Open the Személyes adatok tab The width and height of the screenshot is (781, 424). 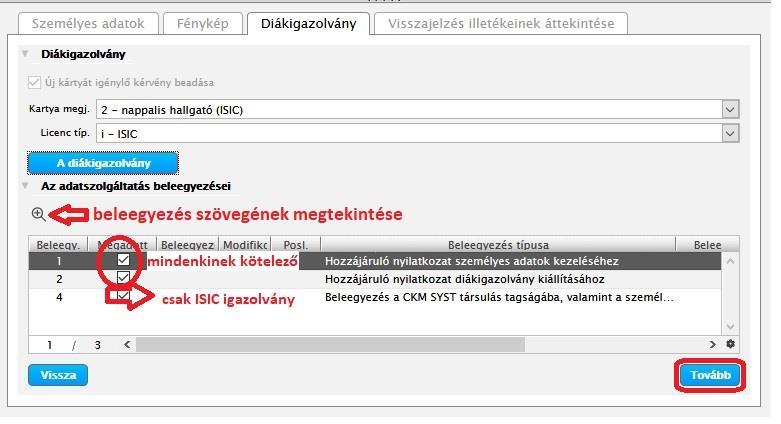(88, 23)
